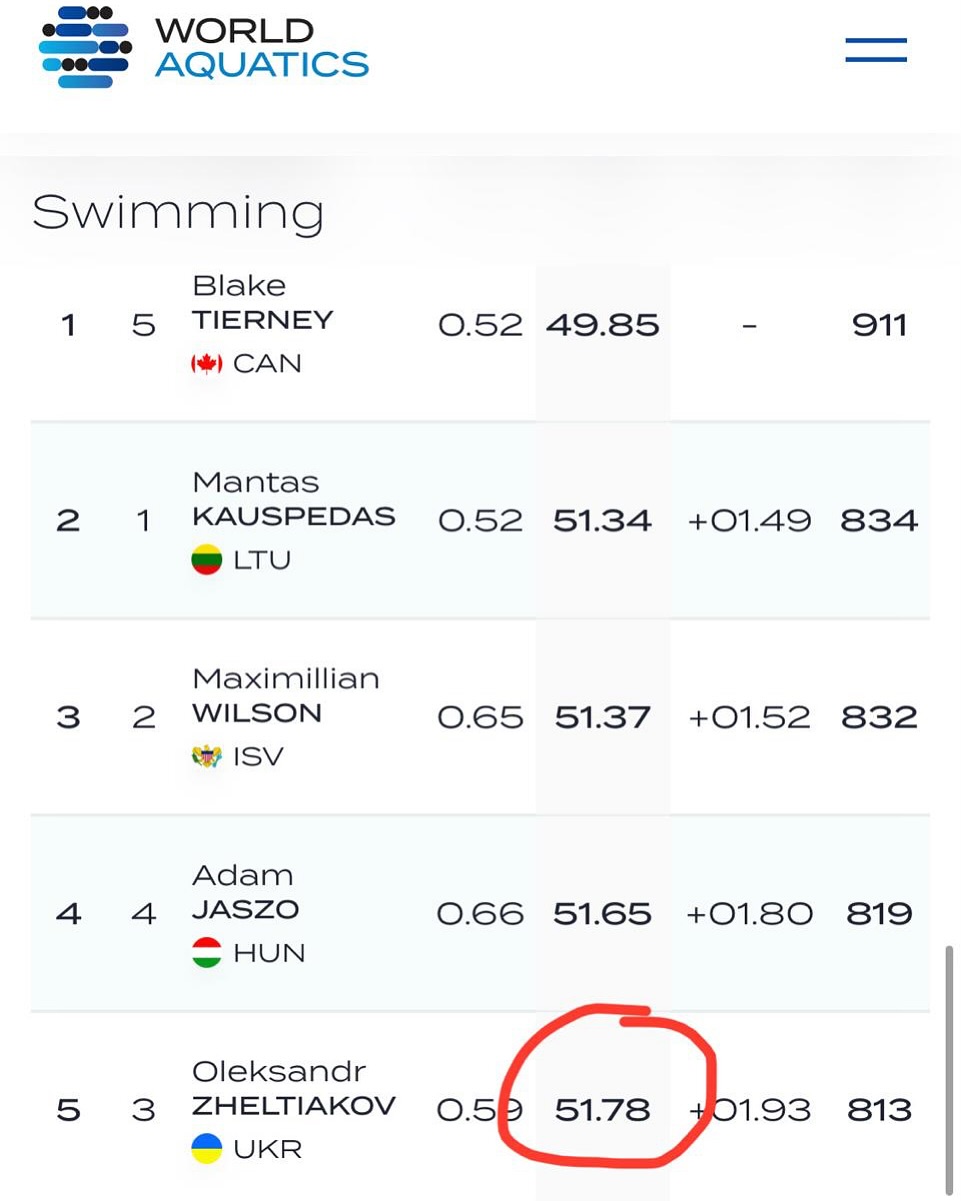Open Blake TIERNEY athlete link
The height and width of the screenshot is (1201, 961).
pyautogui.click(x=263, y=303)
